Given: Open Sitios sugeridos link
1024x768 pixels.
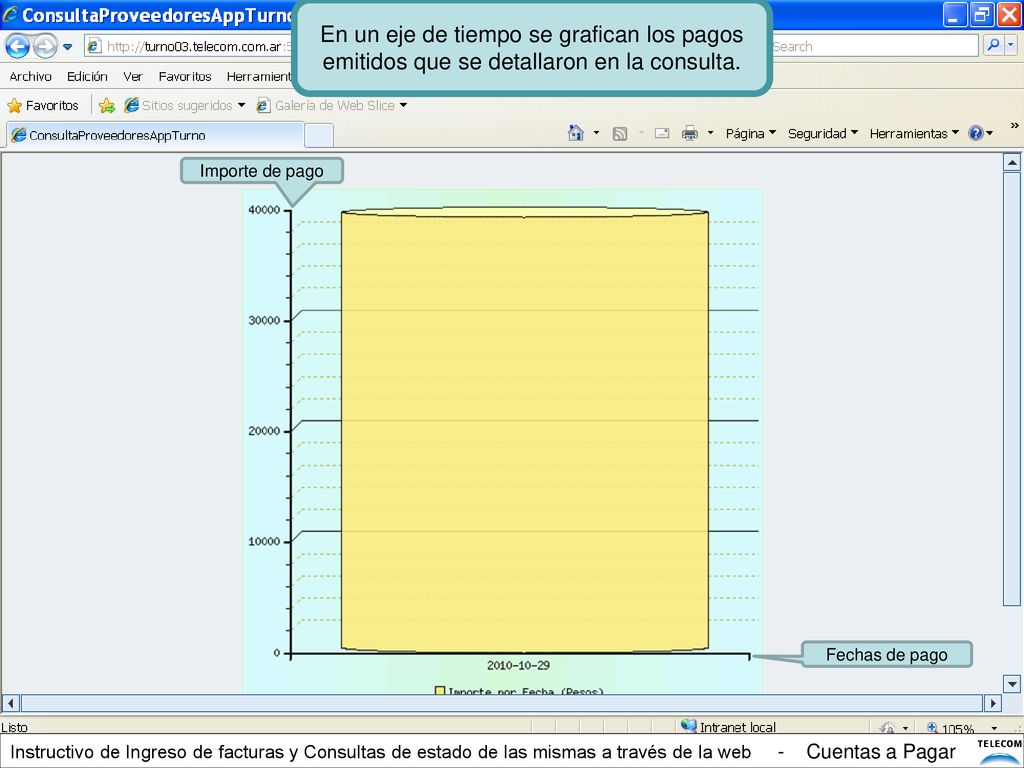Looking at the screenshot, I should pos(187,105).
